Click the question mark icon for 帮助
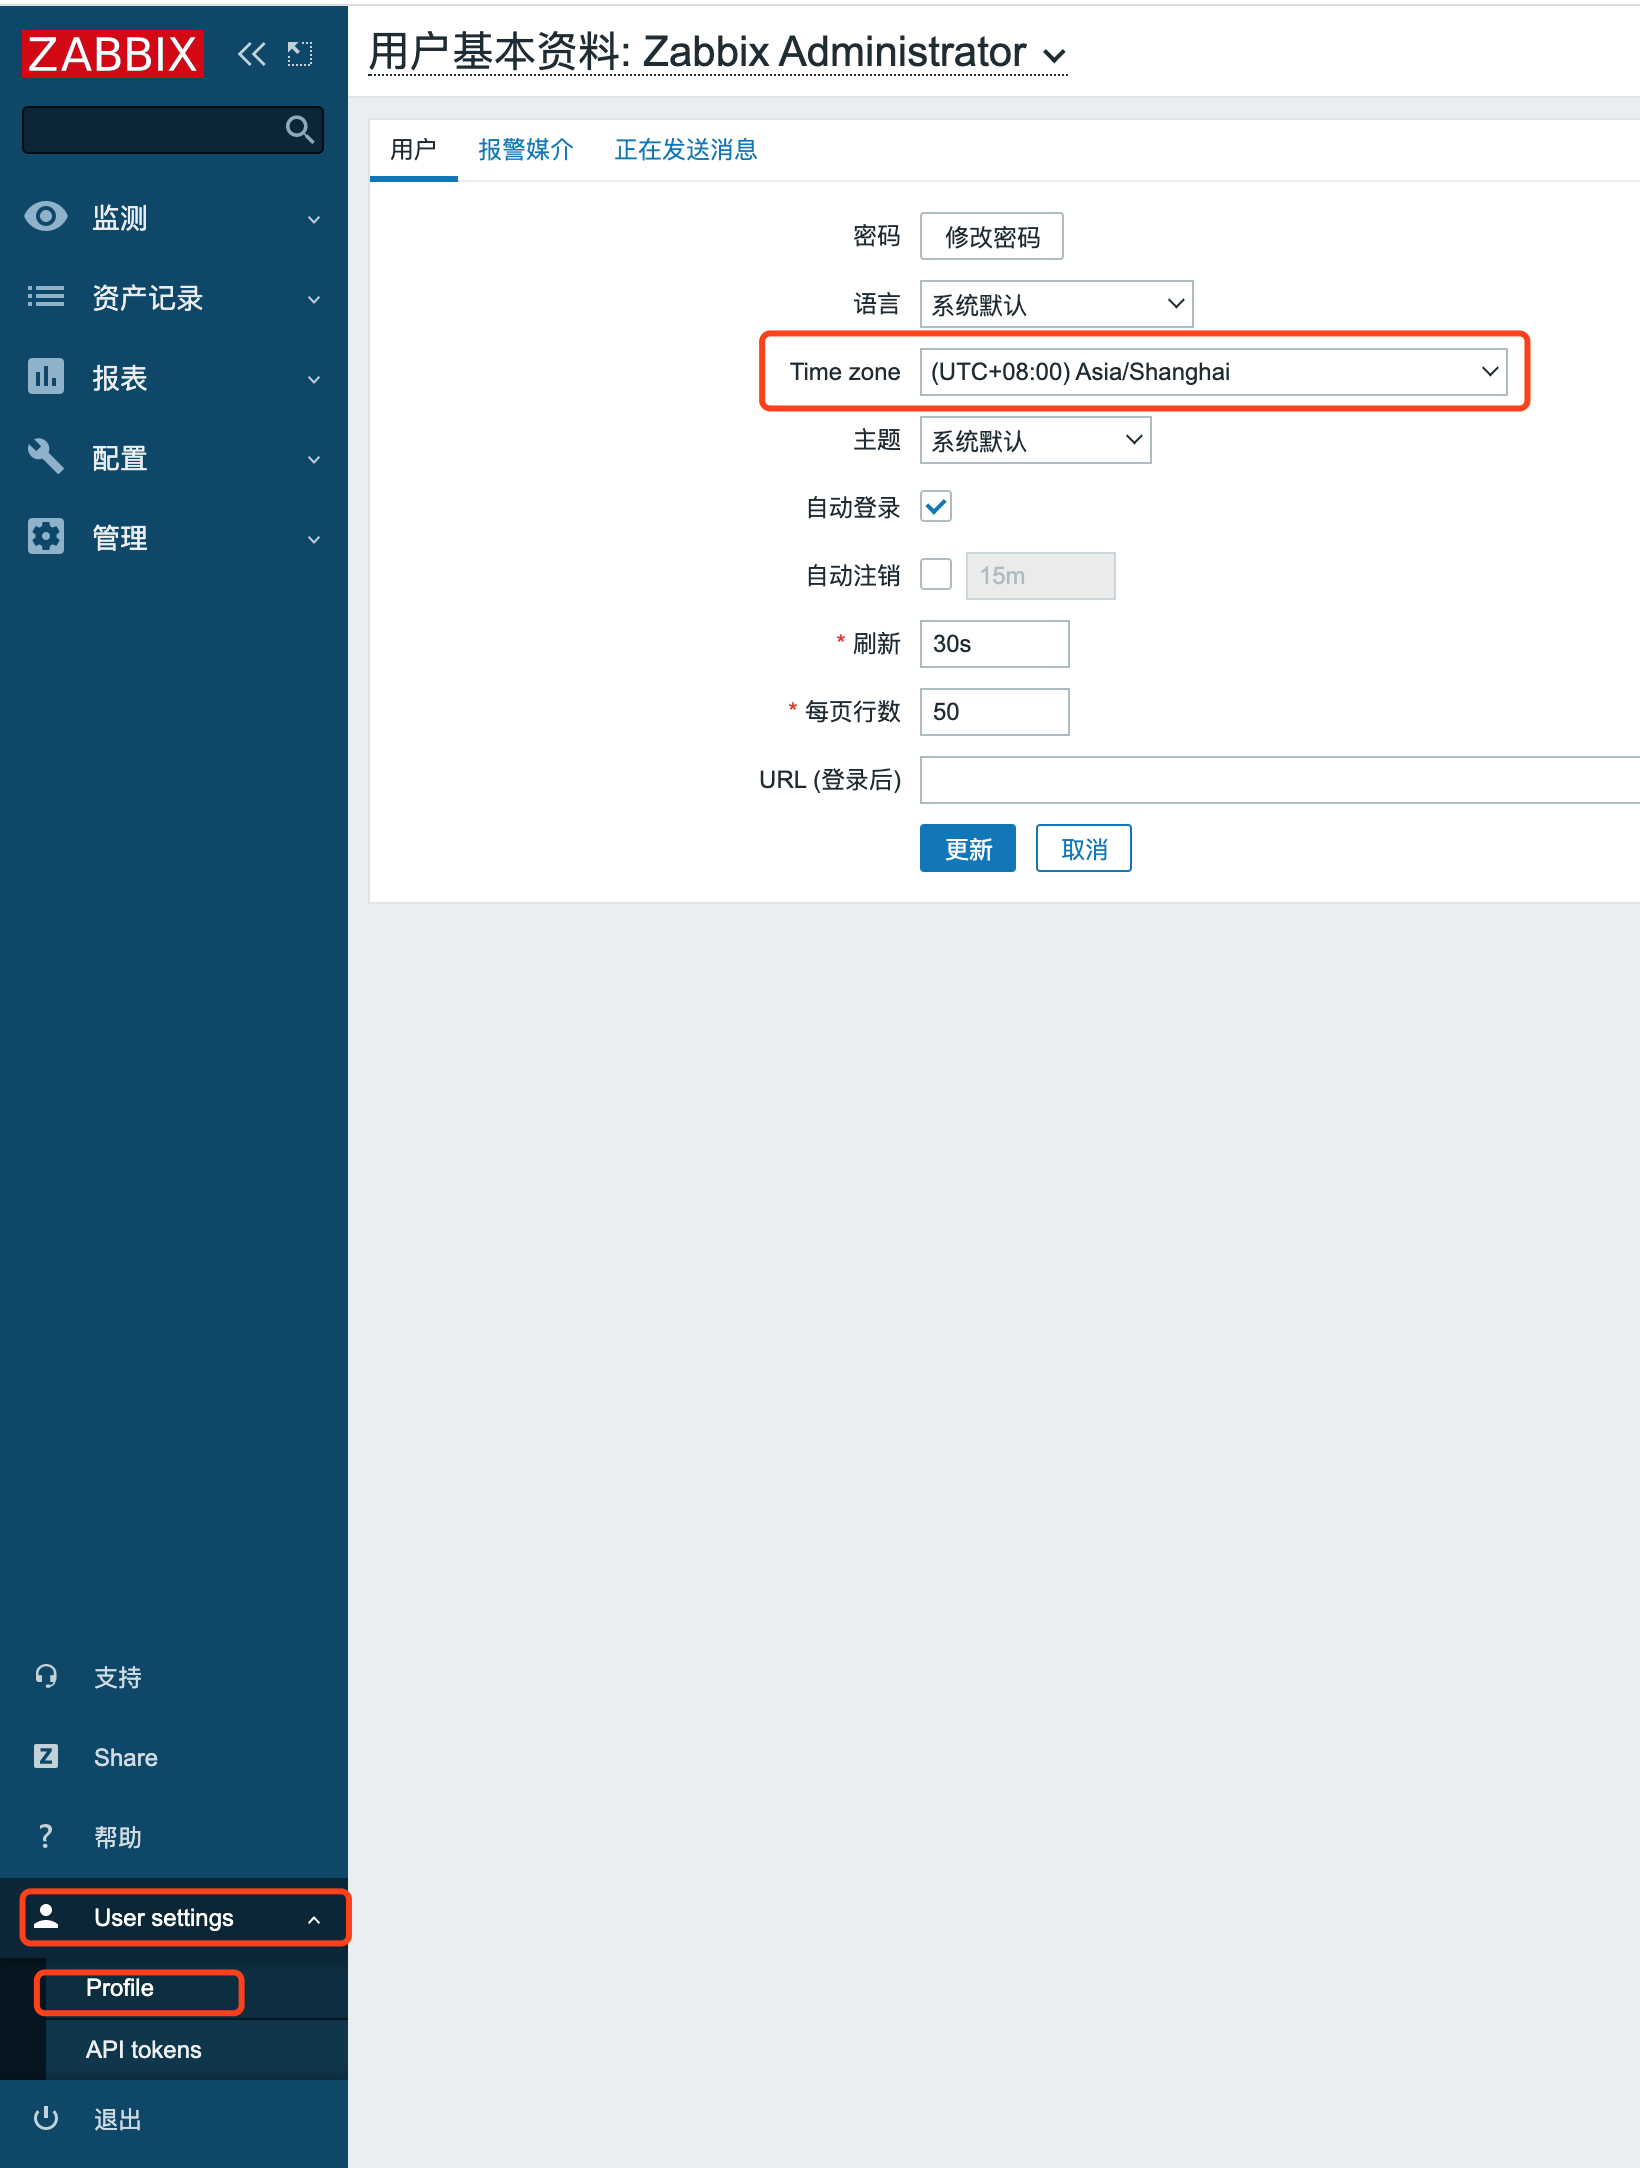The image size is (1640, 2168). pos(46,1837)
